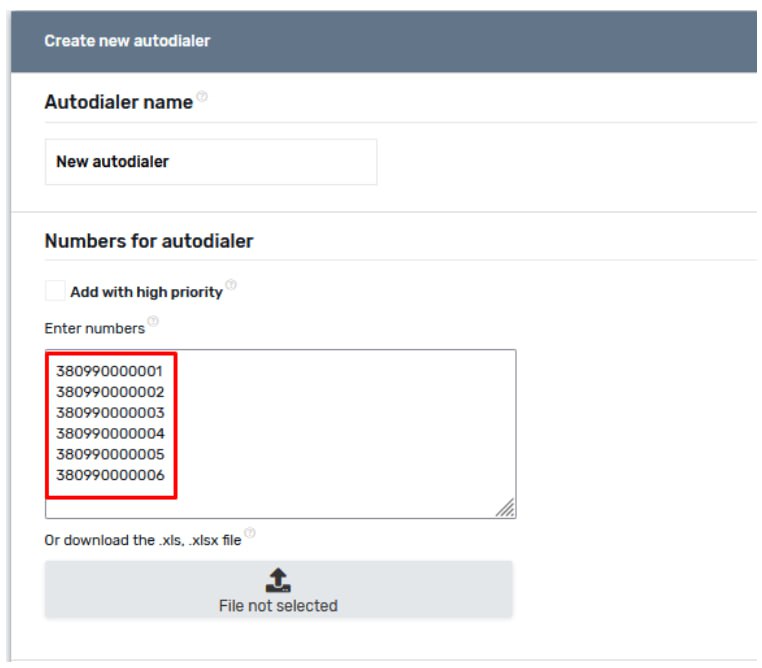The height and width of the screenshot is (668, 762).
Task: Focus the Autodialer name input field
Action: click(x=211, y=162)
